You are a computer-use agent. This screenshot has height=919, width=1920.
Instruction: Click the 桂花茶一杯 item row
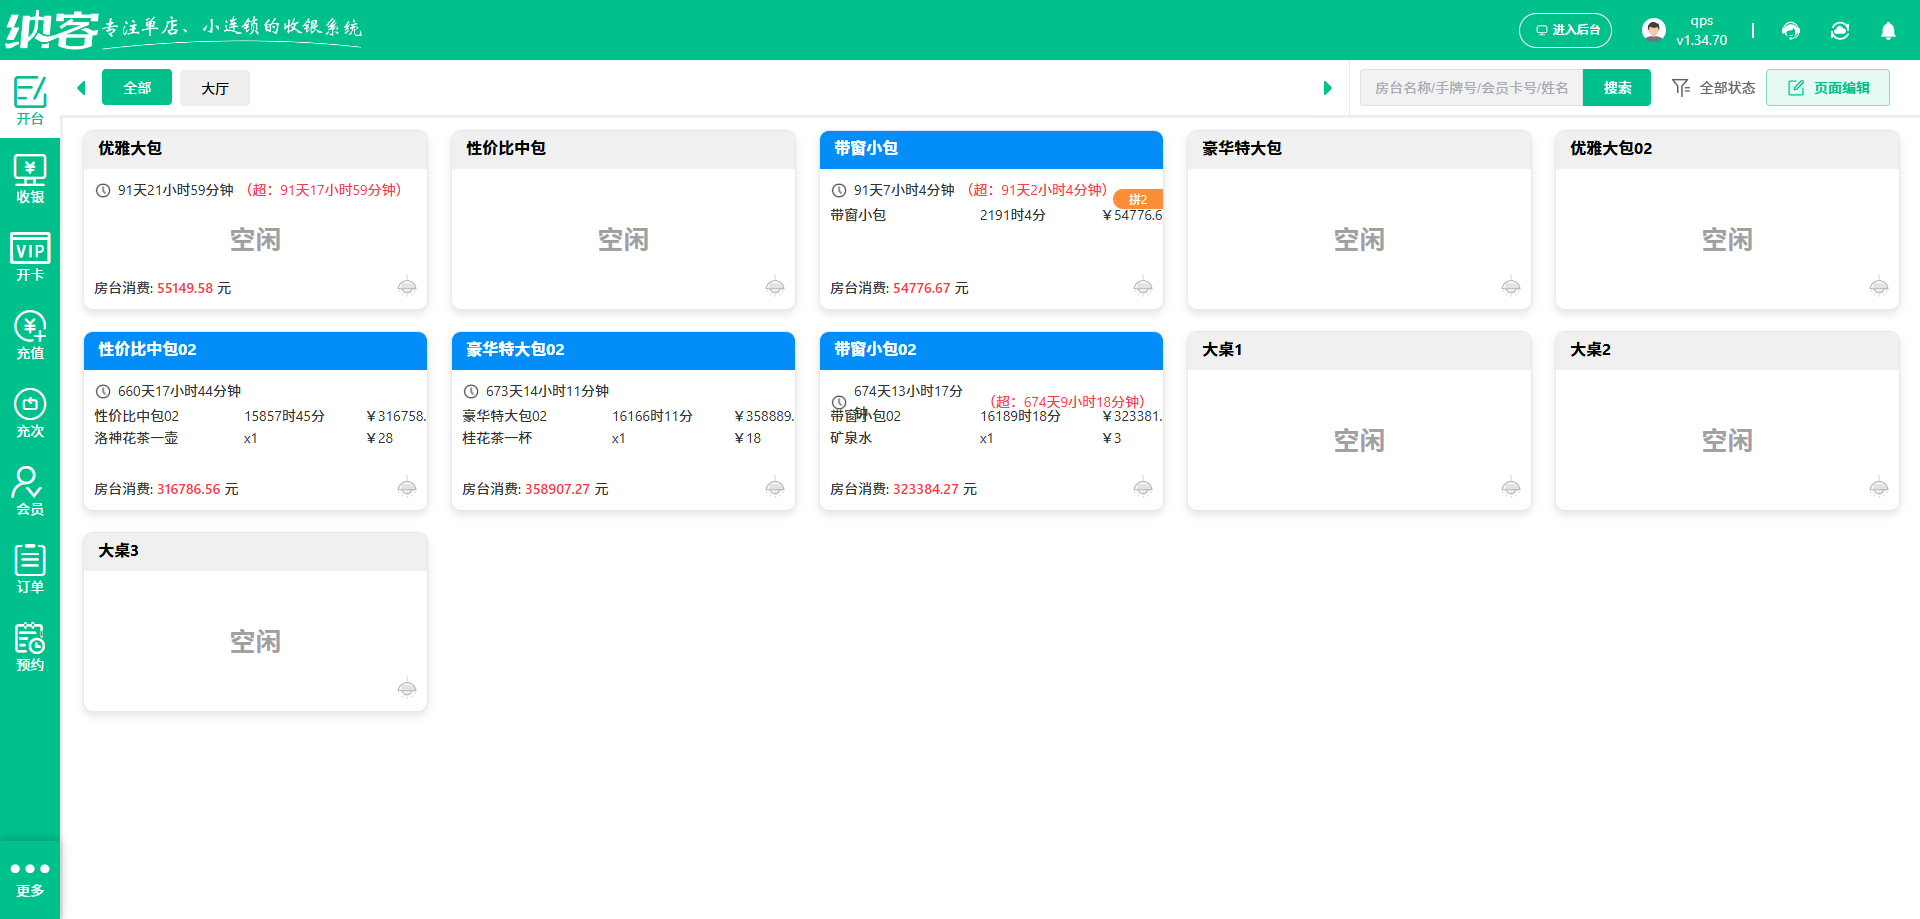pos(623,438)
